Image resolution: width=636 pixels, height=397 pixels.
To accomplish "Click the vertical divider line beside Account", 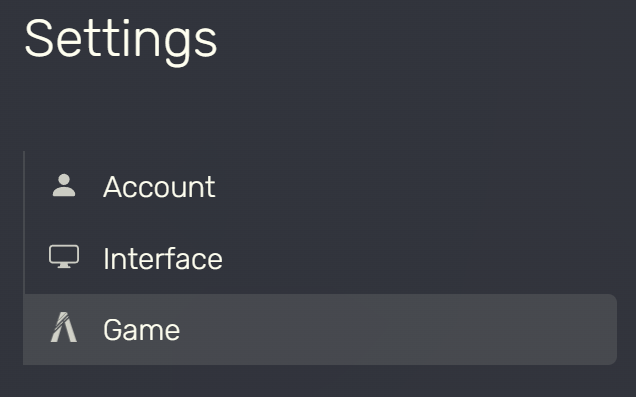I will click(24, 187).
